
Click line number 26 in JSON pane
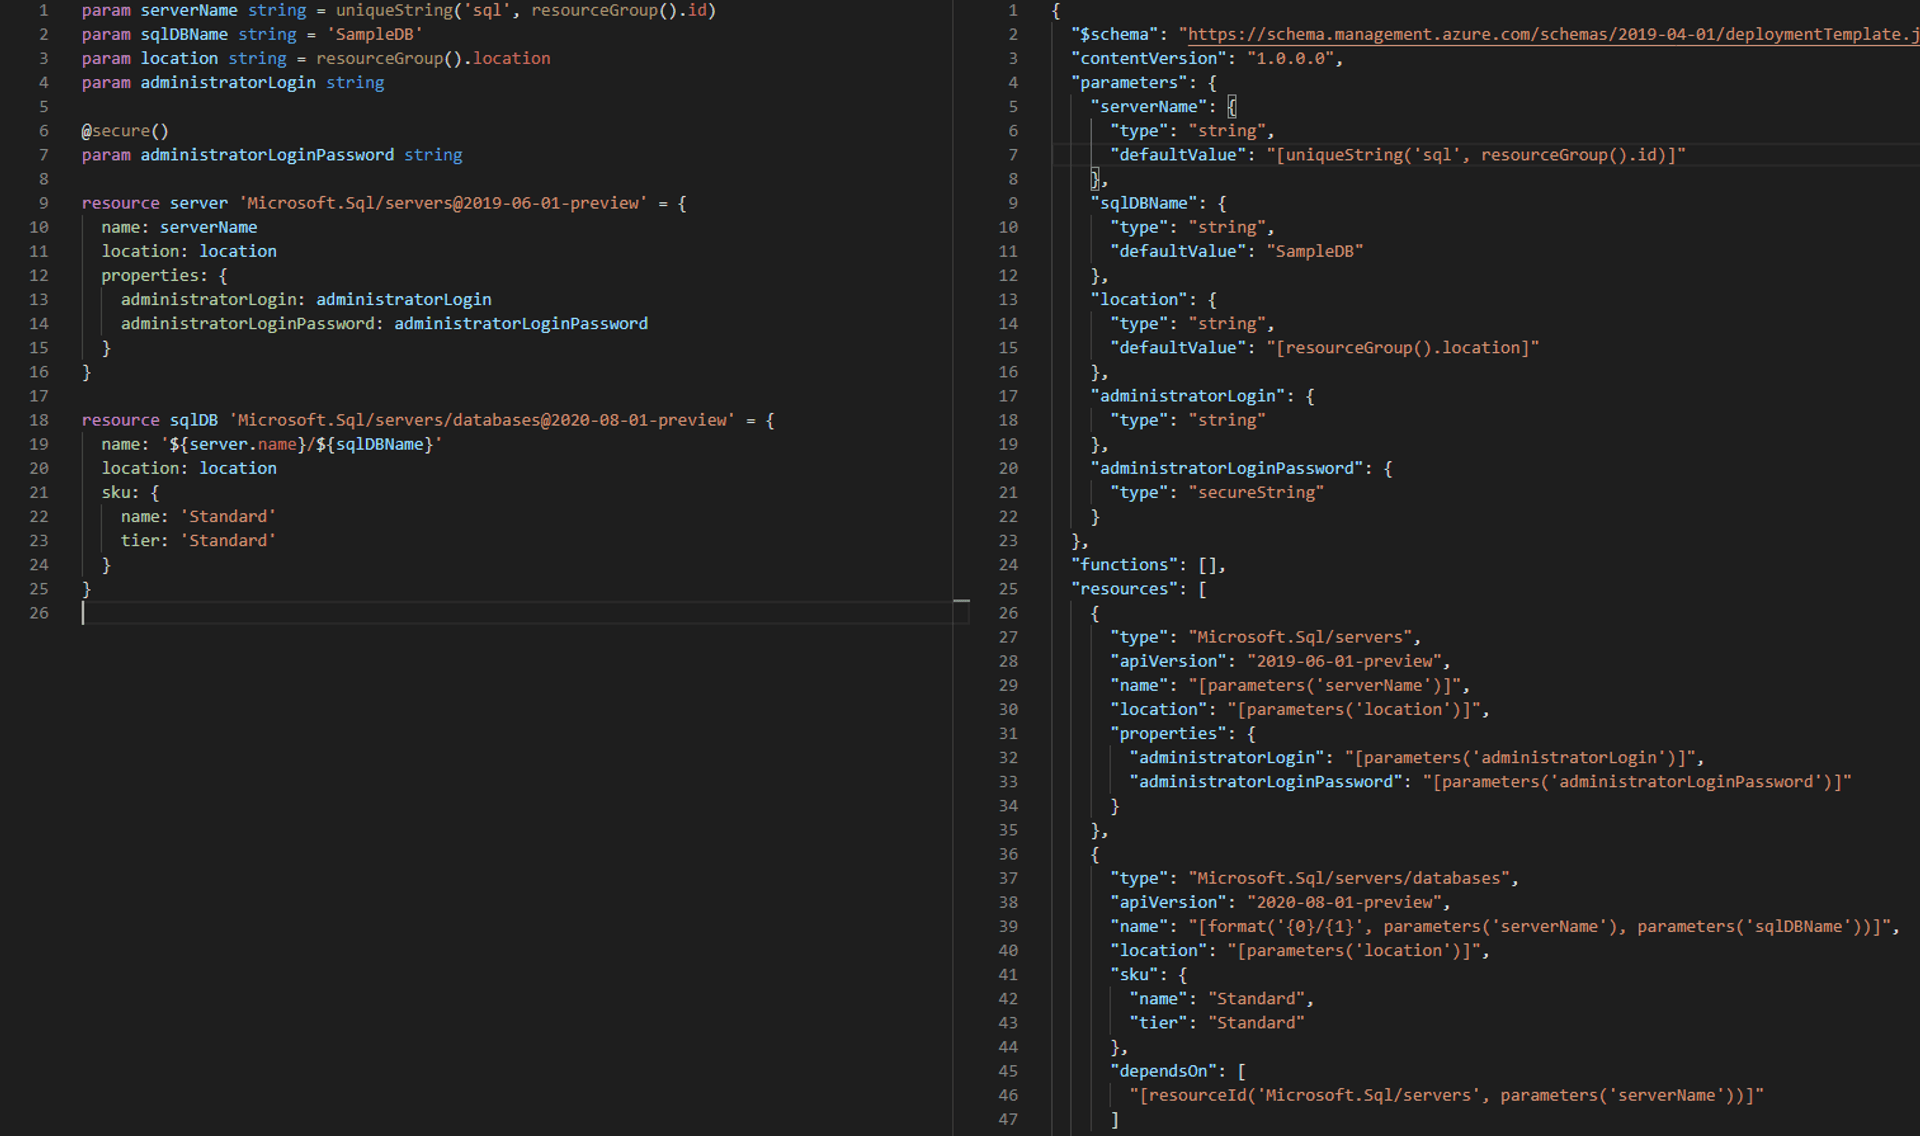1008,613
